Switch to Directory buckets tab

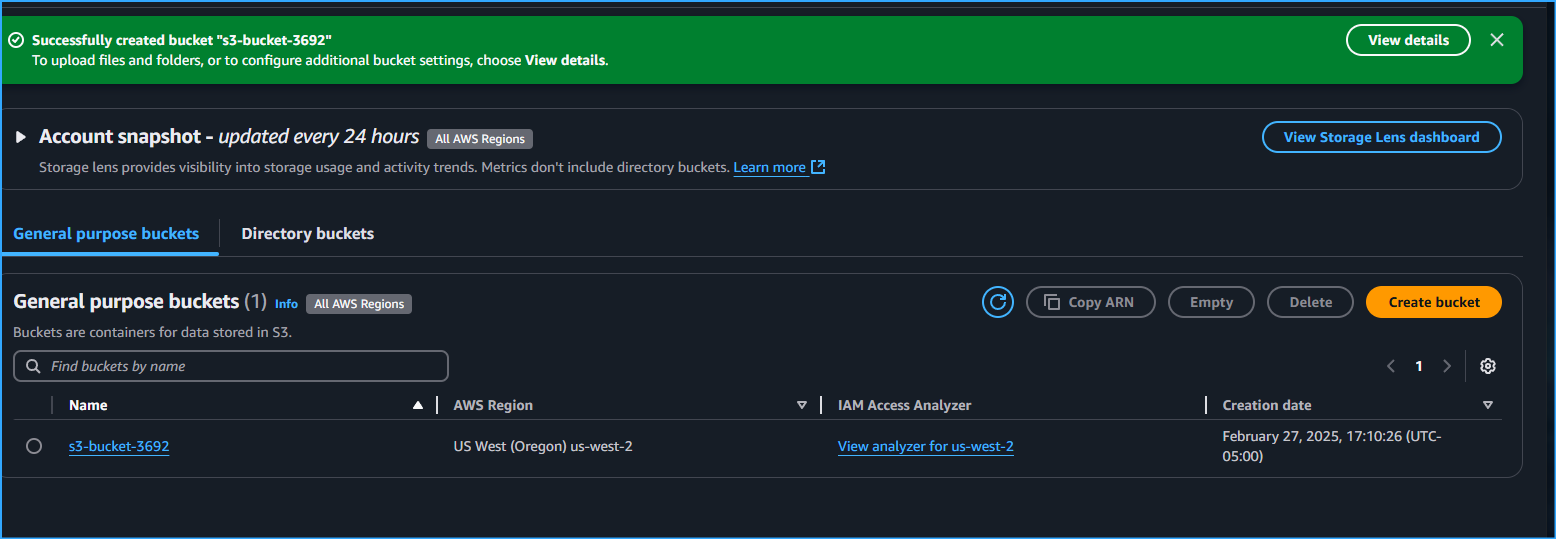pyautogui.click(x=307, y=234)
